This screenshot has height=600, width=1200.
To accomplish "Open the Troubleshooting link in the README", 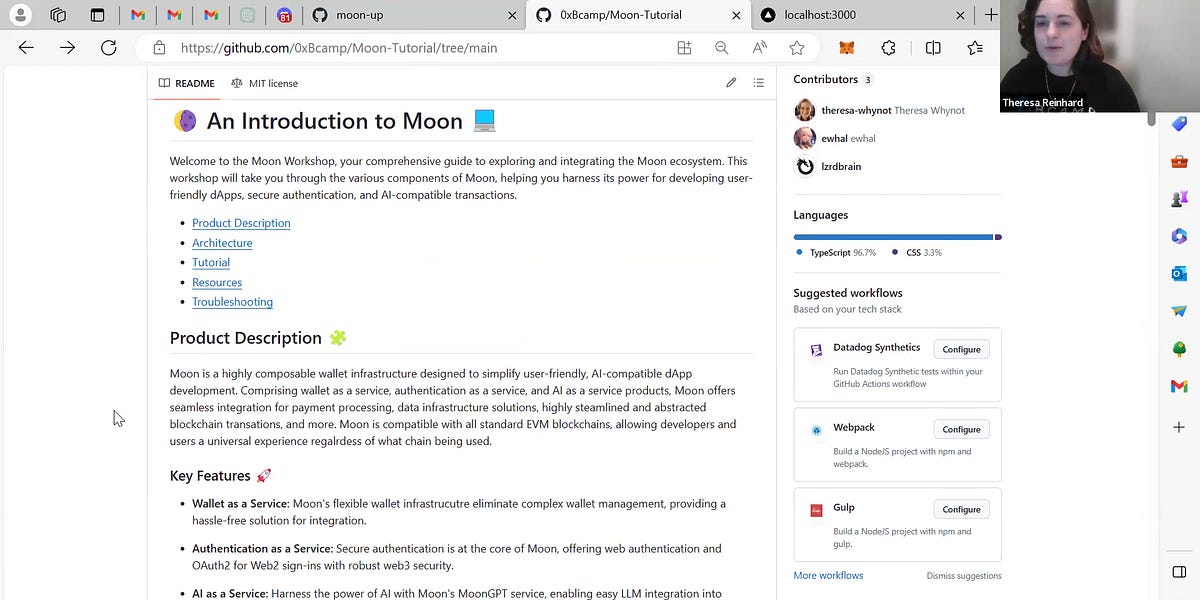I will (232, 302).
